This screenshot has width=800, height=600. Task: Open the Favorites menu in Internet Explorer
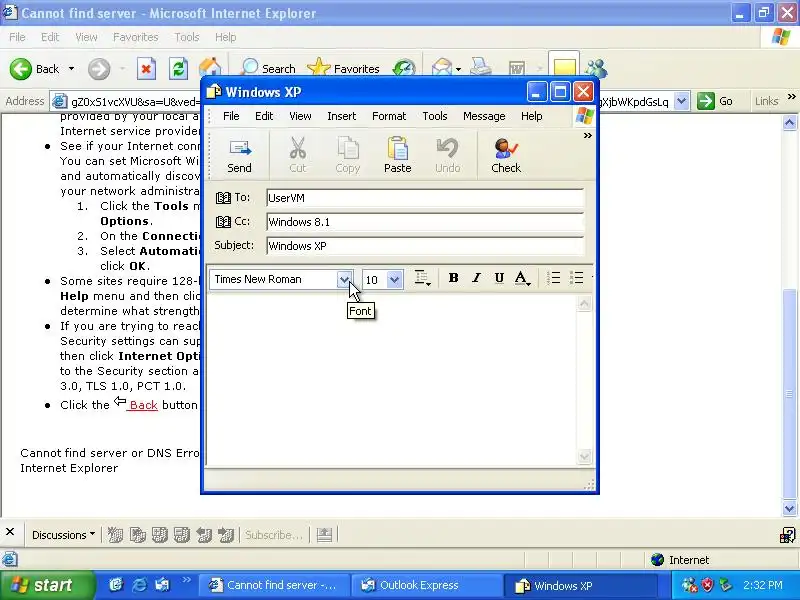click(135, 37)
